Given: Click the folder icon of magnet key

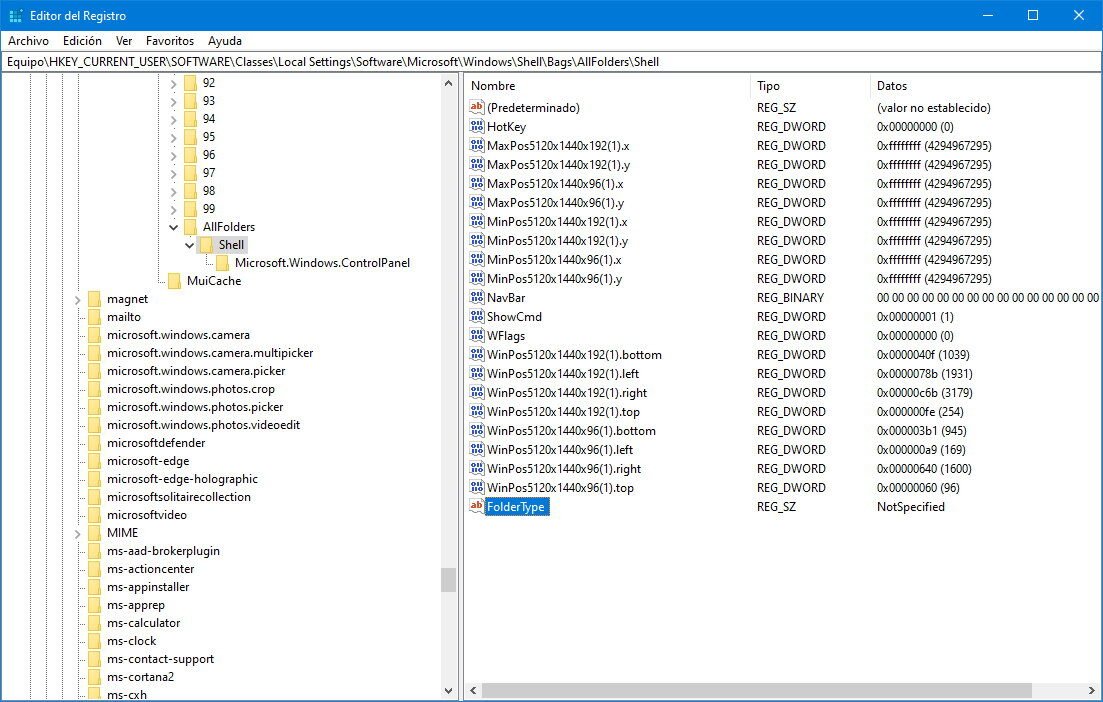Looking at the screenshot, I should 95,299.
